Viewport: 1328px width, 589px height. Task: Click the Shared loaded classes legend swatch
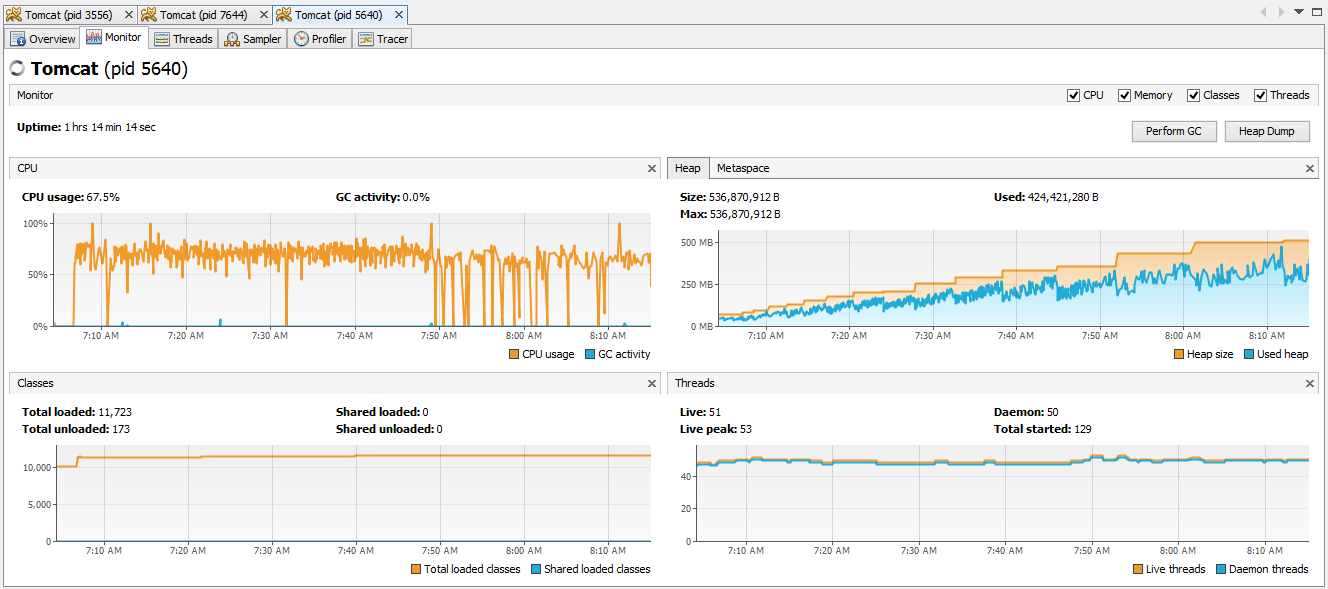536,569
